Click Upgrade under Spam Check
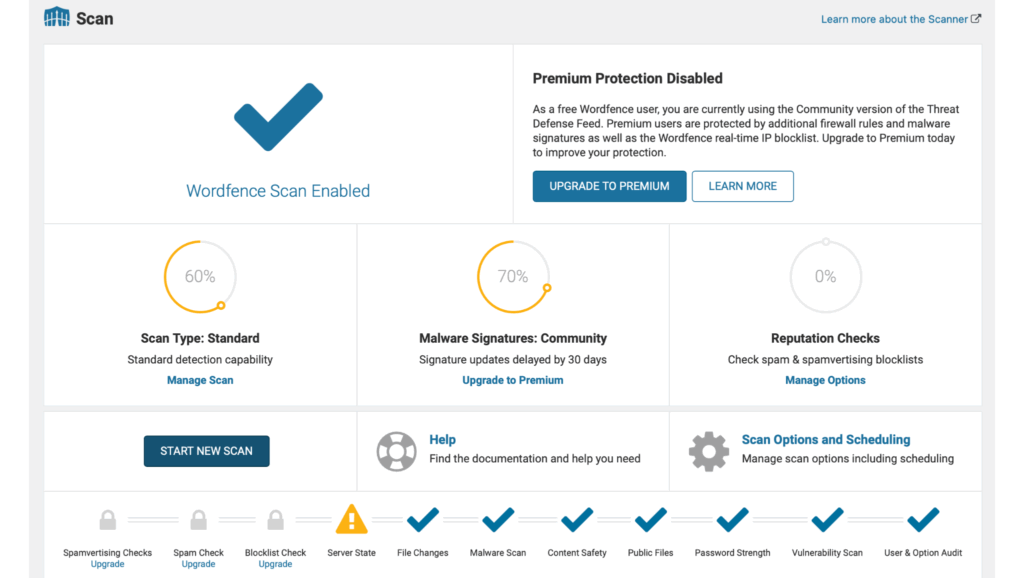Image resolution: width=1024 pixels, height=578 pixels. [199, 564]
